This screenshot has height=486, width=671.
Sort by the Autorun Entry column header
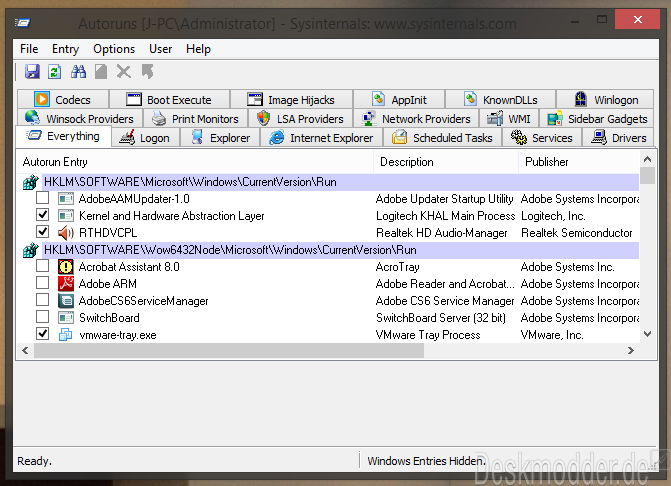195,162
